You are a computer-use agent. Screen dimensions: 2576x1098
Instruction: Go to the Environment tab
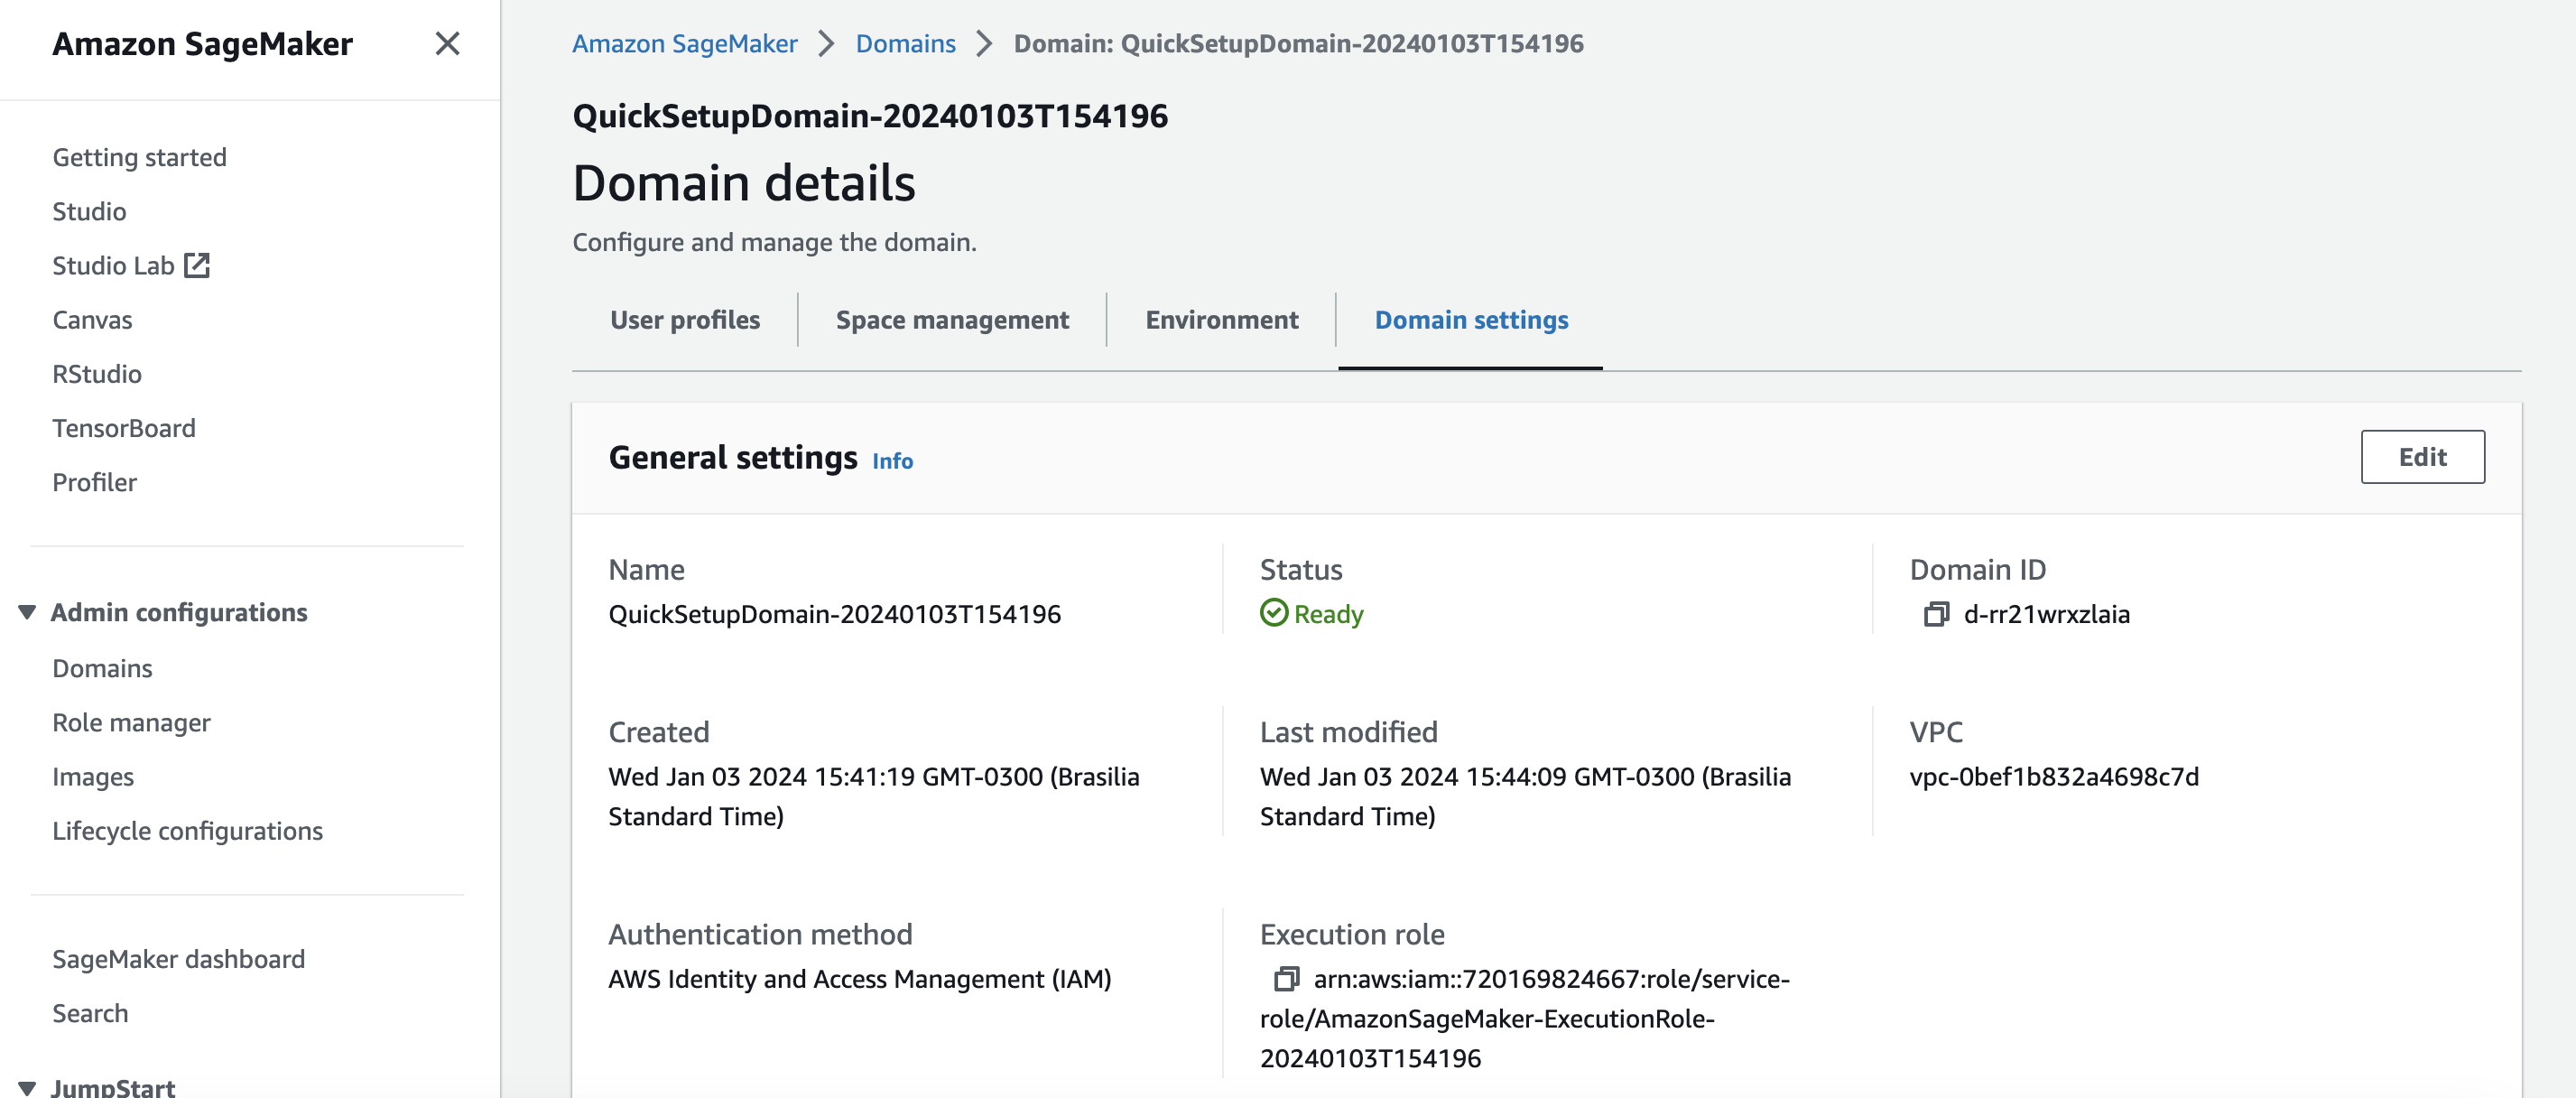(1221, 320)
